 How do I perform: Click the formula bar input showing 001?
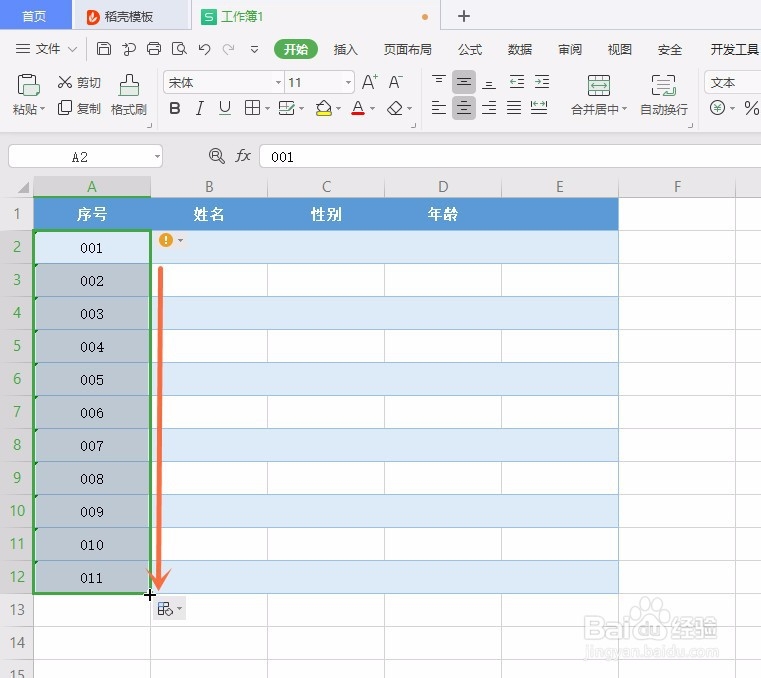click(510, 156)
